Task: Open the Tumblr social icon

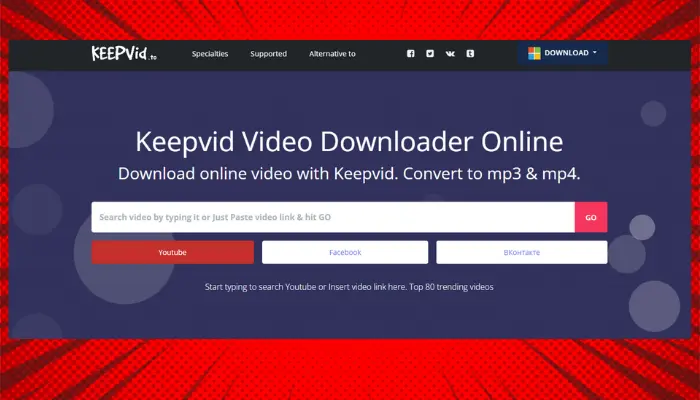Action: [x=470, y=54]
